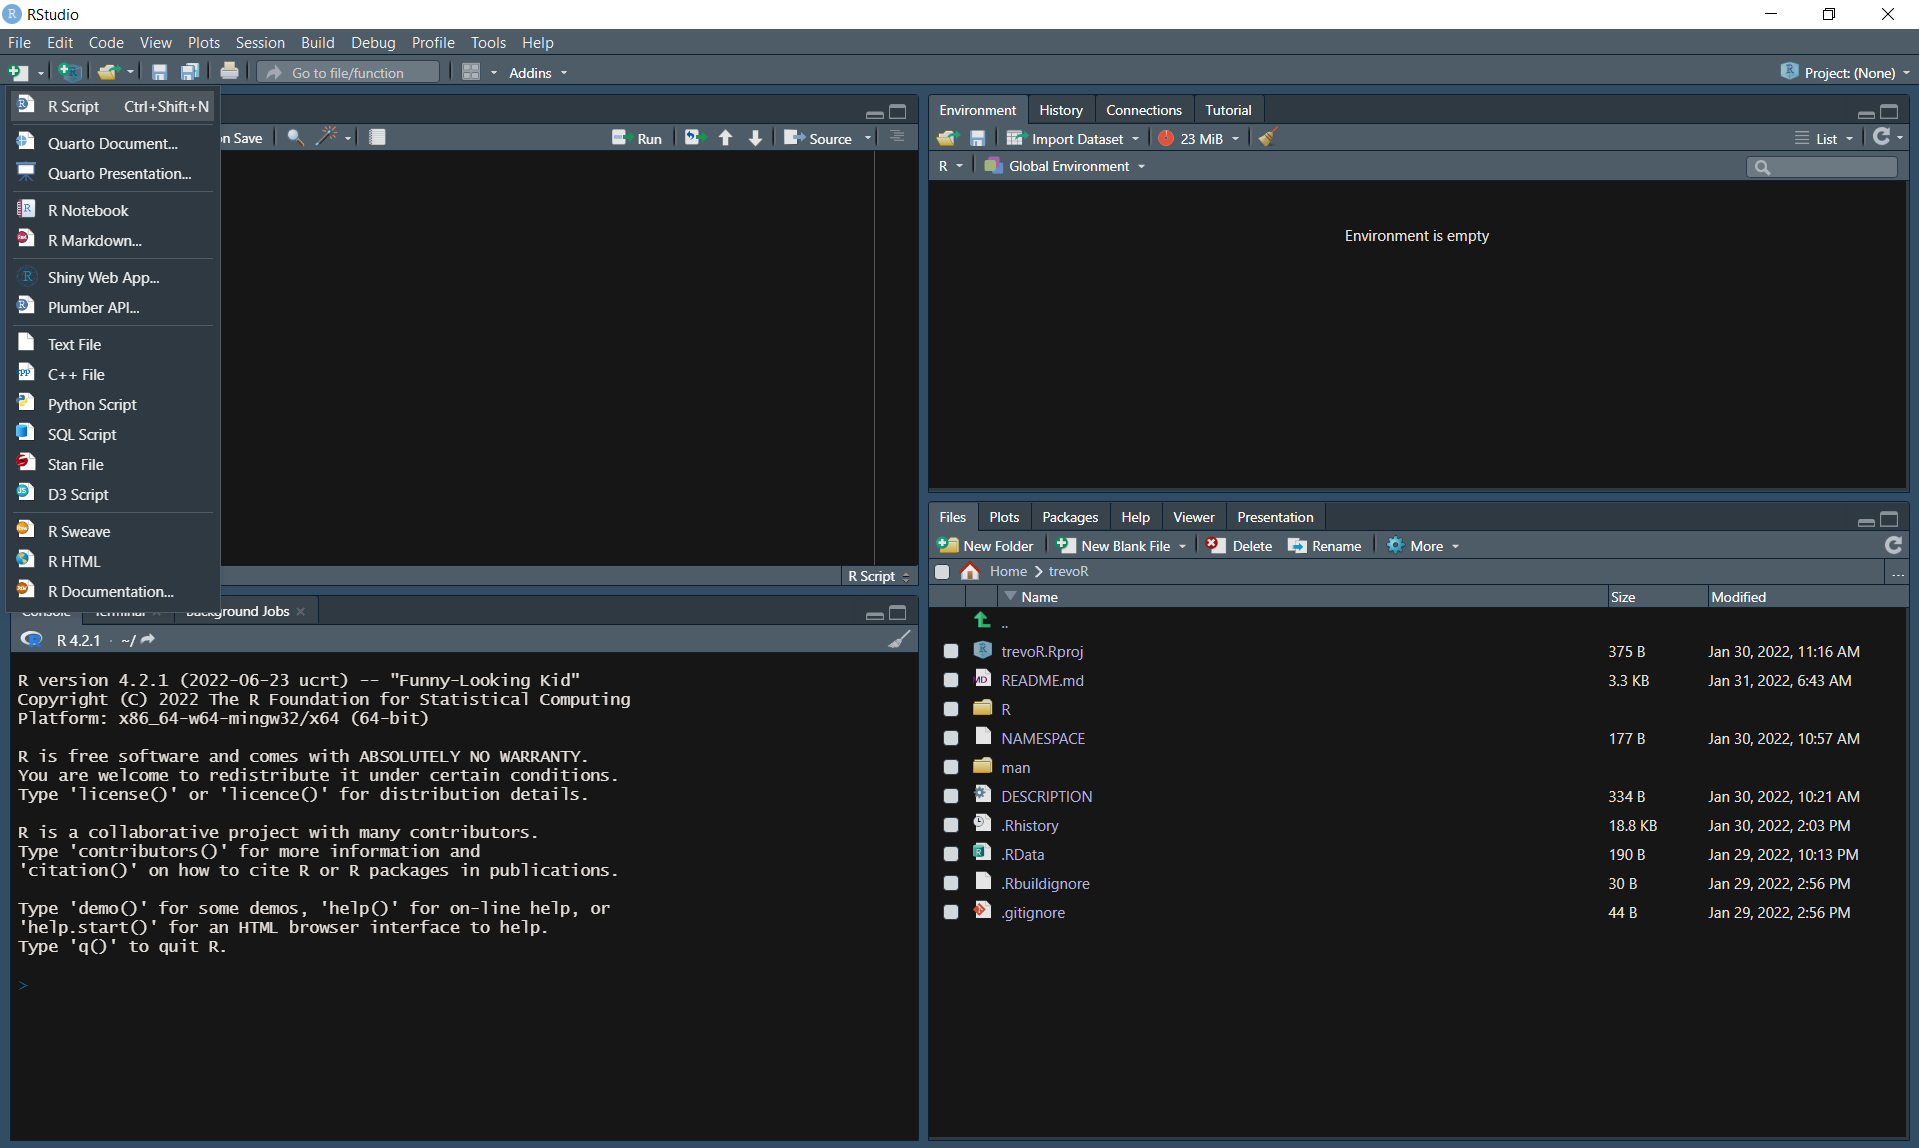Tick the checkbox for .gitignore
Screen dimensions: 1919x1148
point(951,912)
